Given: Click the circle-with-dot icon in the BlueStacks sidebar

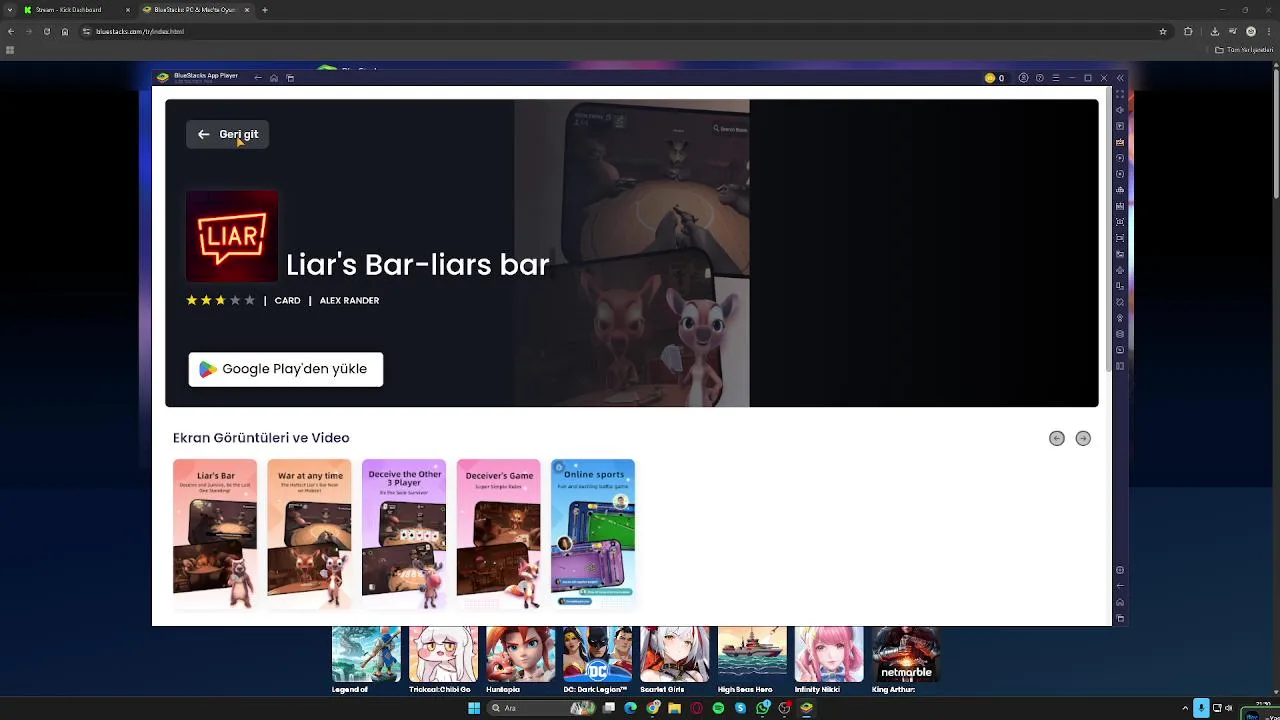Looking at the screenshot, I should point(1120,174).
